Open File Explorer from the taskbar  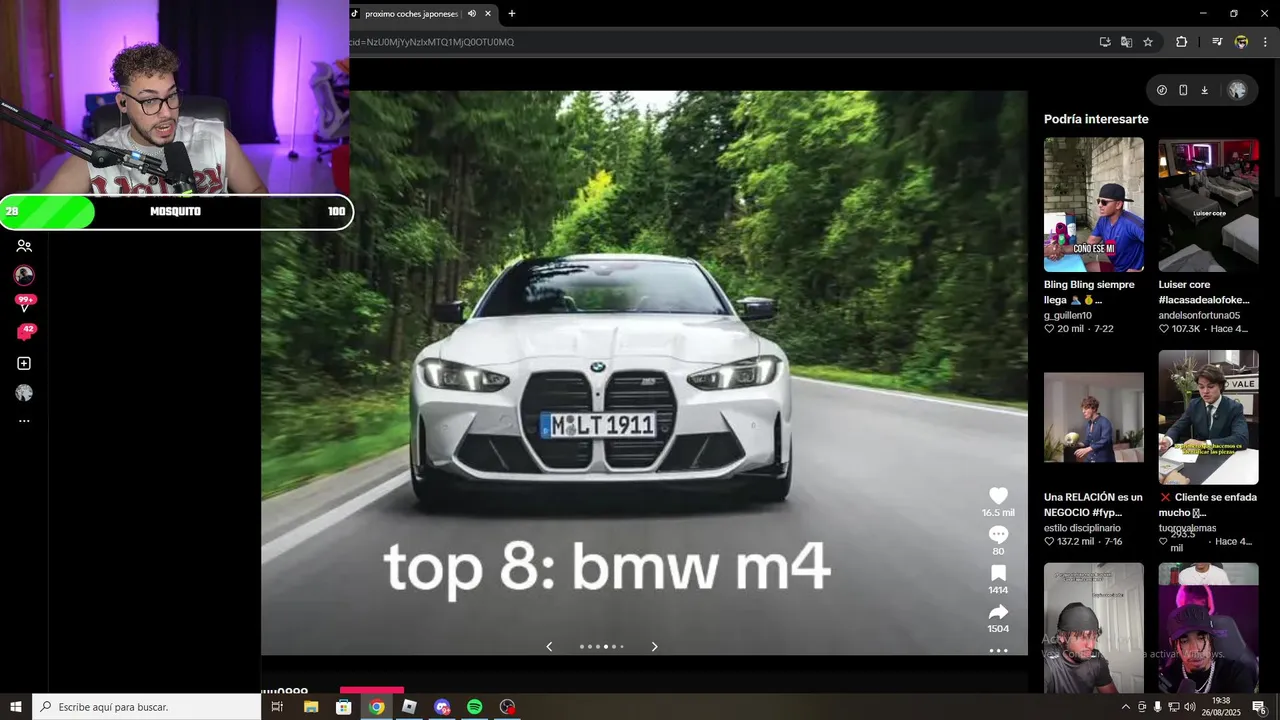click(311, 707)
